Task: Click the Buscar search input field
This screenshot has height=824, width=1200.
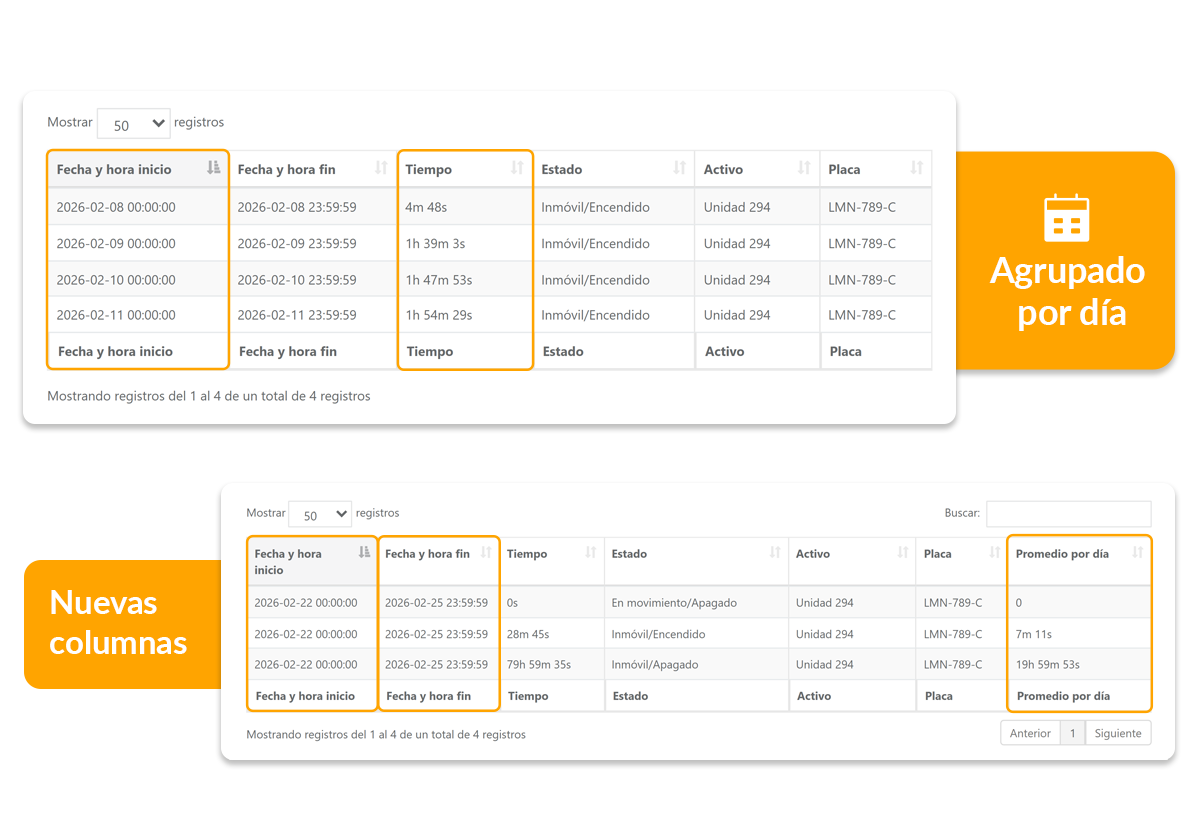Action: [x=1068, y=514]
